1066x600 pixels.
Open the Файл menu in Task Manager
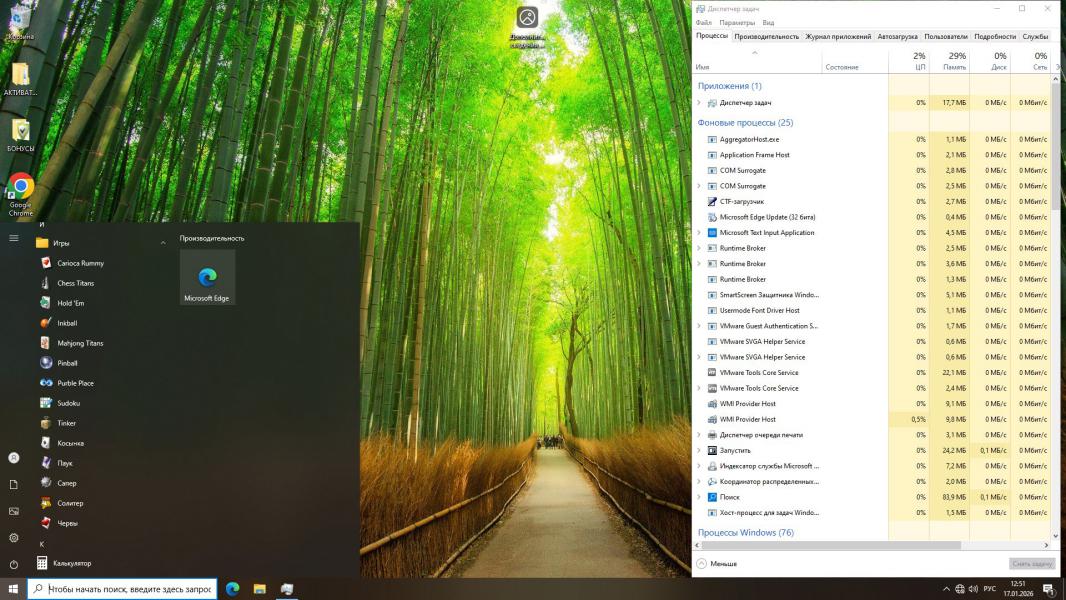[703, 22]
